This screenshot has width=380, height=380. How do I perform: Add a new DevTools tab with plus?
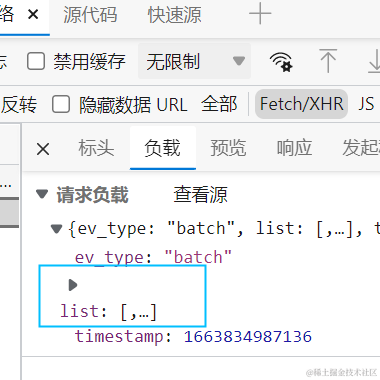(260, 14)
